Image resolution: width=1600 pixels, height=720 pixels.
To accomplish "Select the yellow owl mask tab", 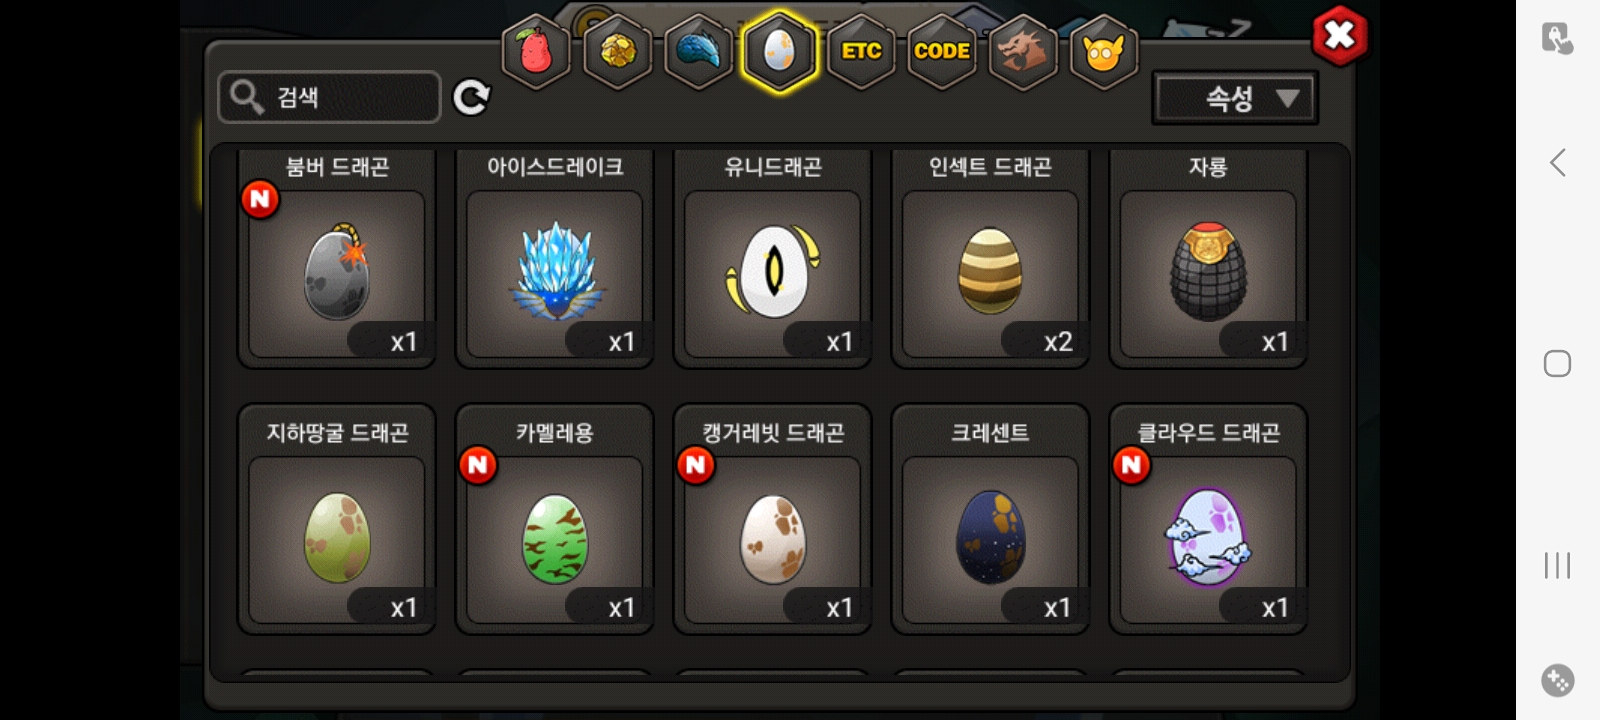I will 1104,51.
